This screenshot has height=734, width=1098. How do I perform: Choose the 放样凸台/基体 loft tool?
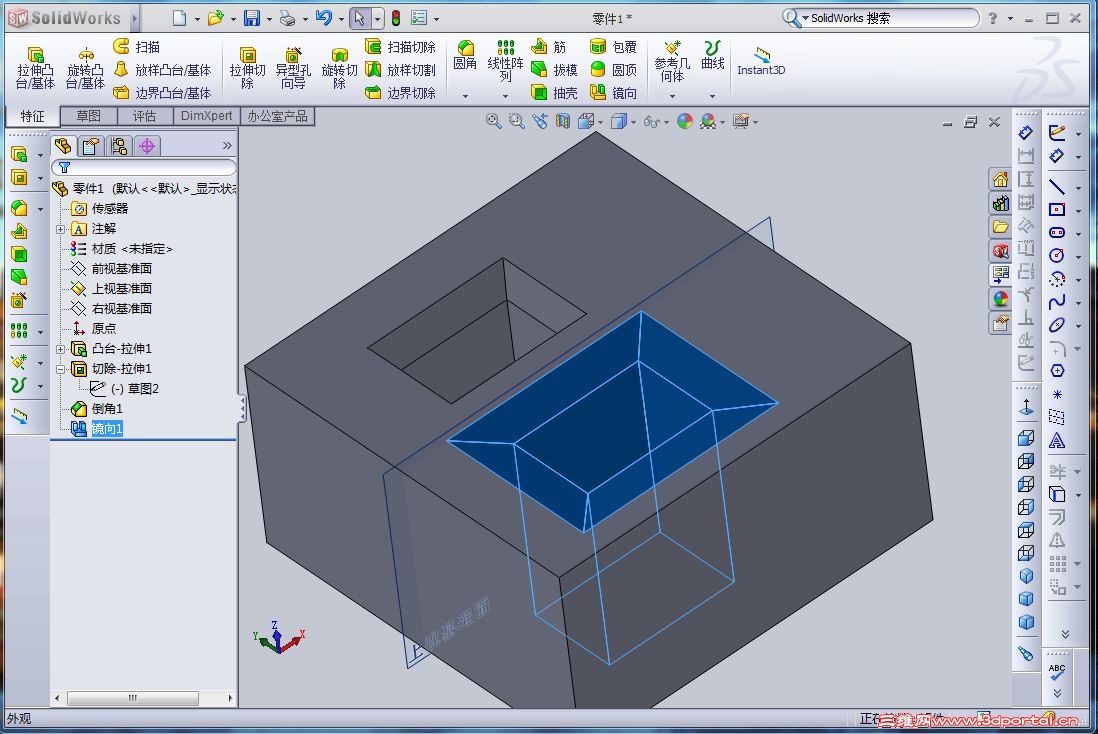click(162, 69)
